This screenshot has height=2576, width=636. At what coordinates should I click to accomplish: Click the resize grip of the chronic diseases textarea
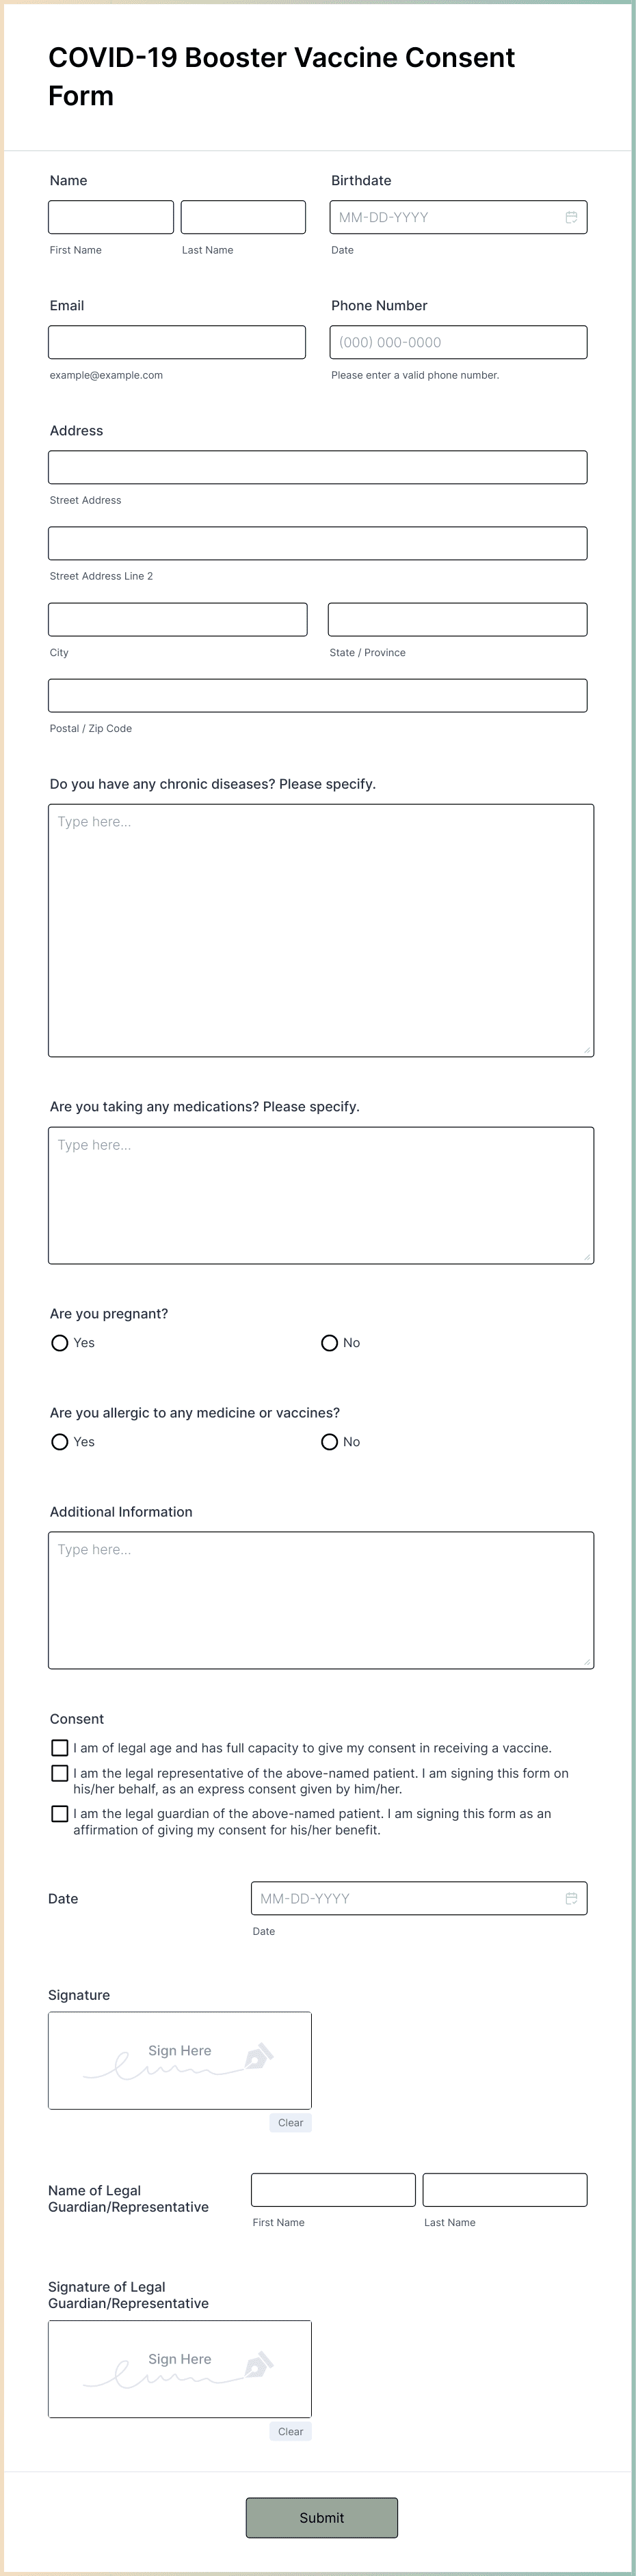(x=587, y=1049)
